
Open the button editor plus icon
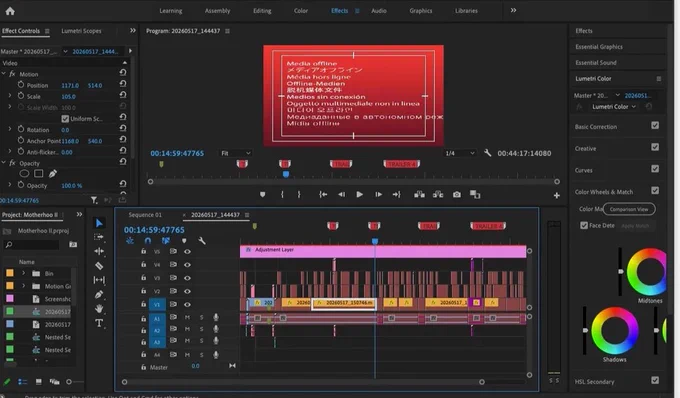pyautogui.click(x=556, y=196)
